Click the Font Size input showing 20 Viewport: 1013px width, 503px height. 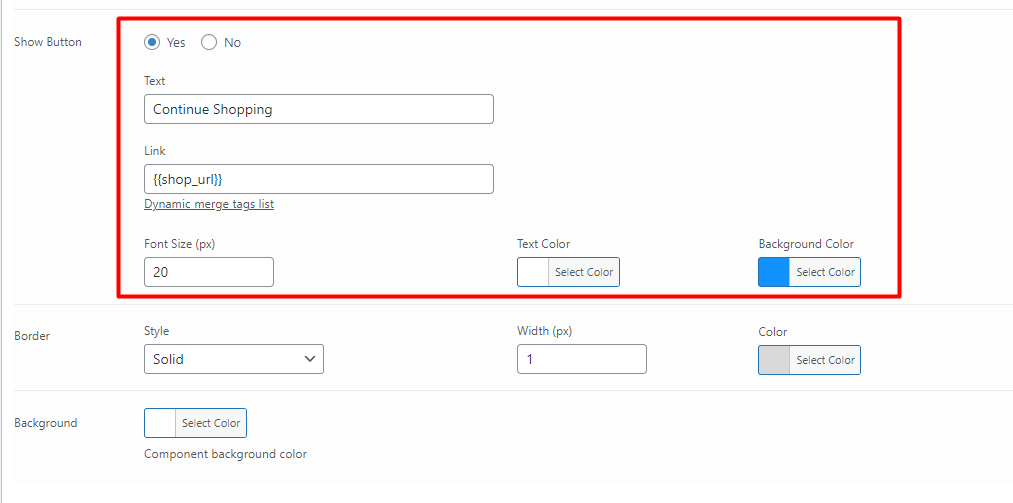209,272
